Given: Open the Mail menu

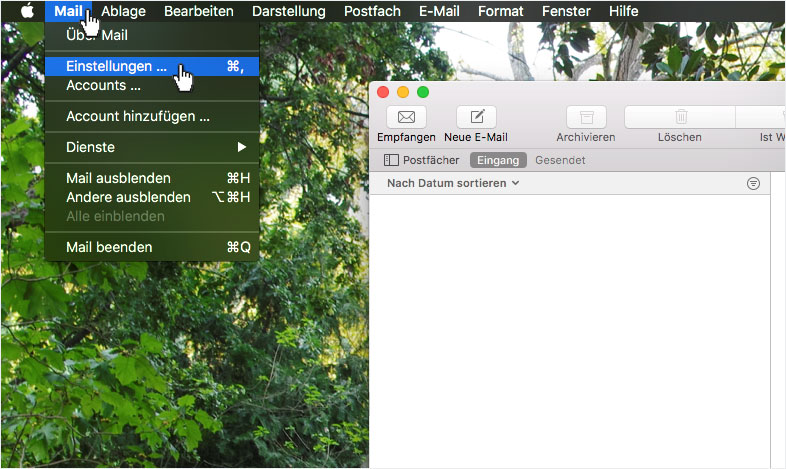Looking at the screenshot, I should (68, 11).
